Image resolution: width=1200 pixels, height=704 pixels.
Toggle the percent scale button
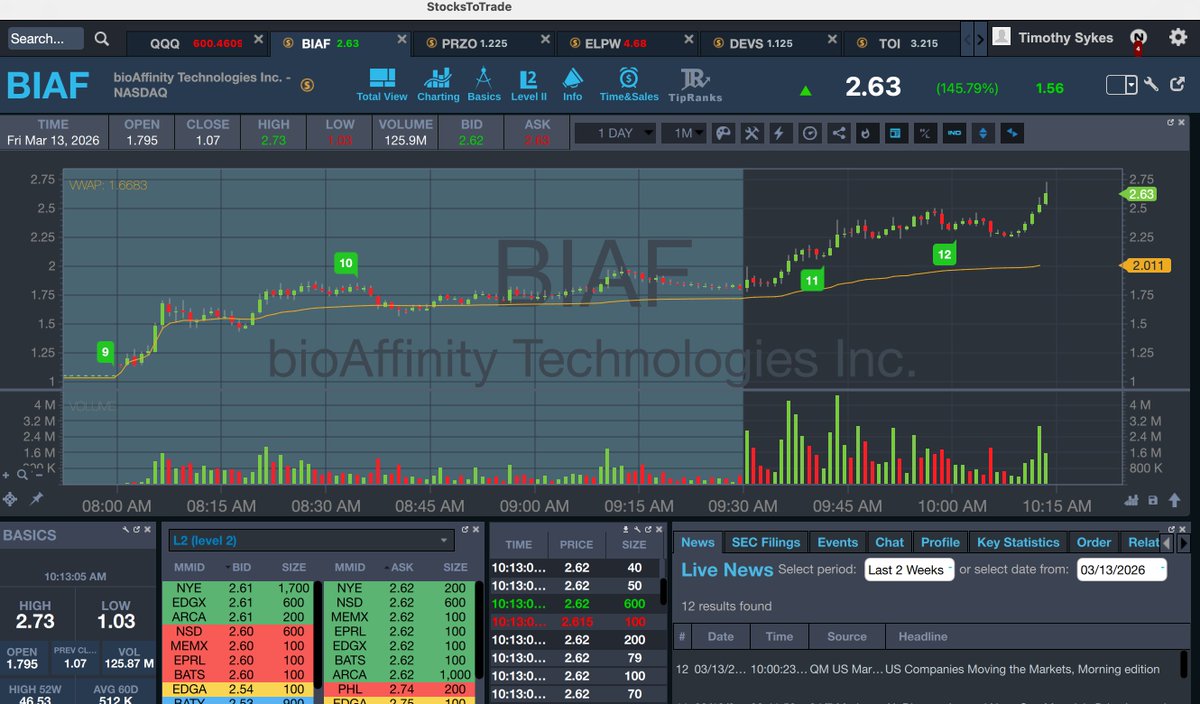click(x=925, y=133)
